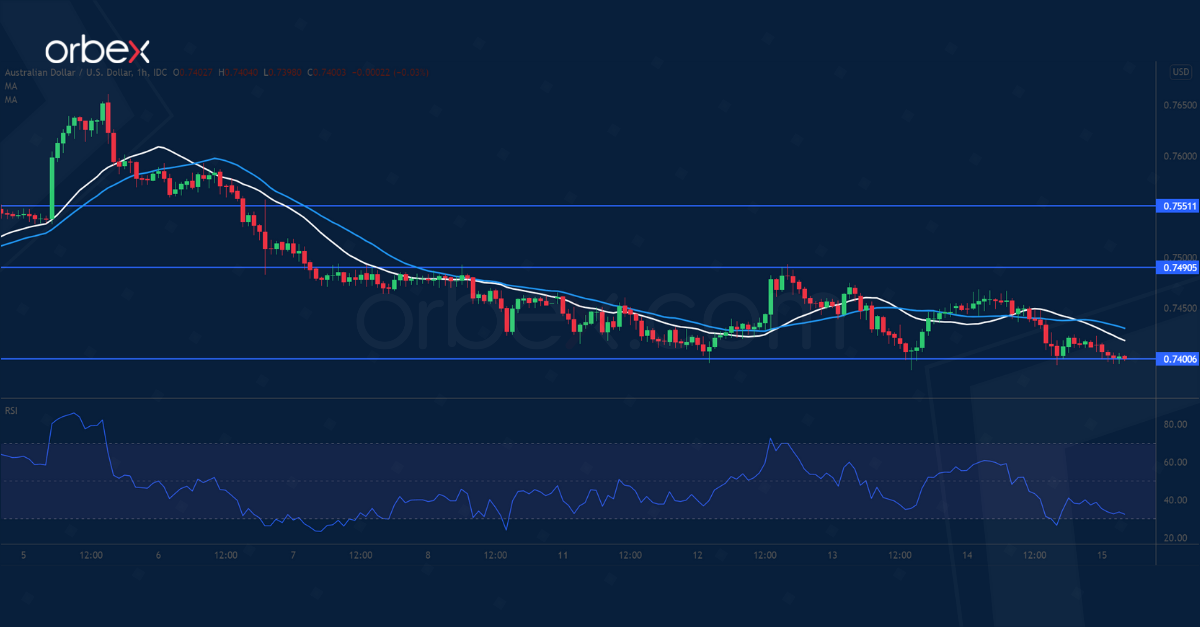Click the close price value 0.74003
The image size is (1200, 627).
pyautogui.click(x=329, y=72)
